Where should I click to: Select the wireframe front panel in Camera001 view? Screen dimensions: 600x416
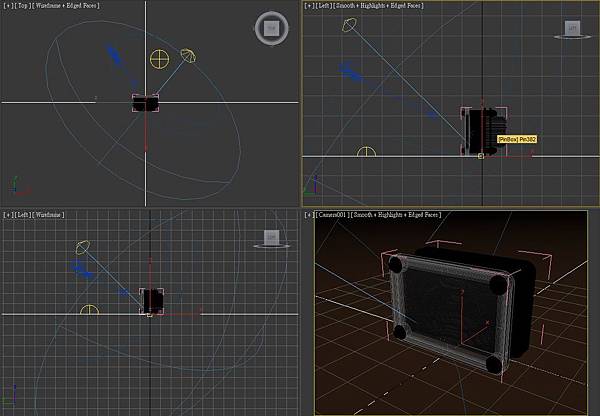[x=451, y=311]
